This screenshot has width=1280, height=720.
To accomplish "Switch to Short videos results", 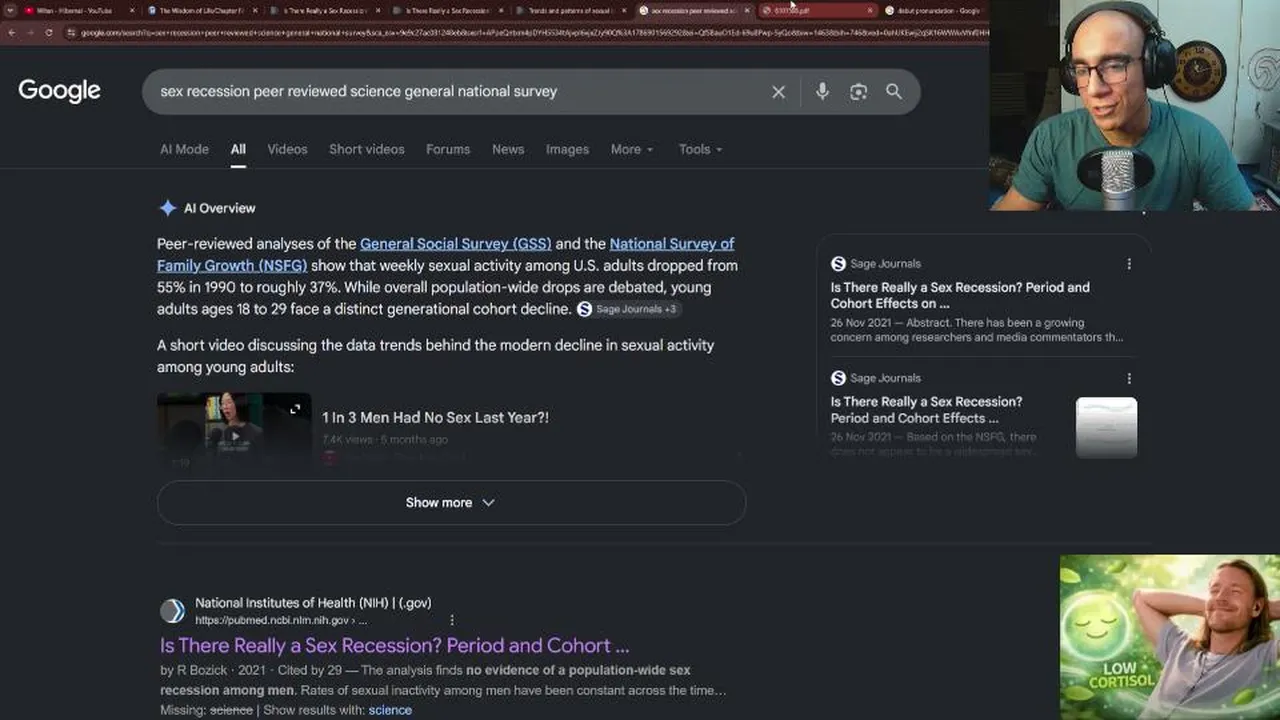I will click(x=367, y=149).
